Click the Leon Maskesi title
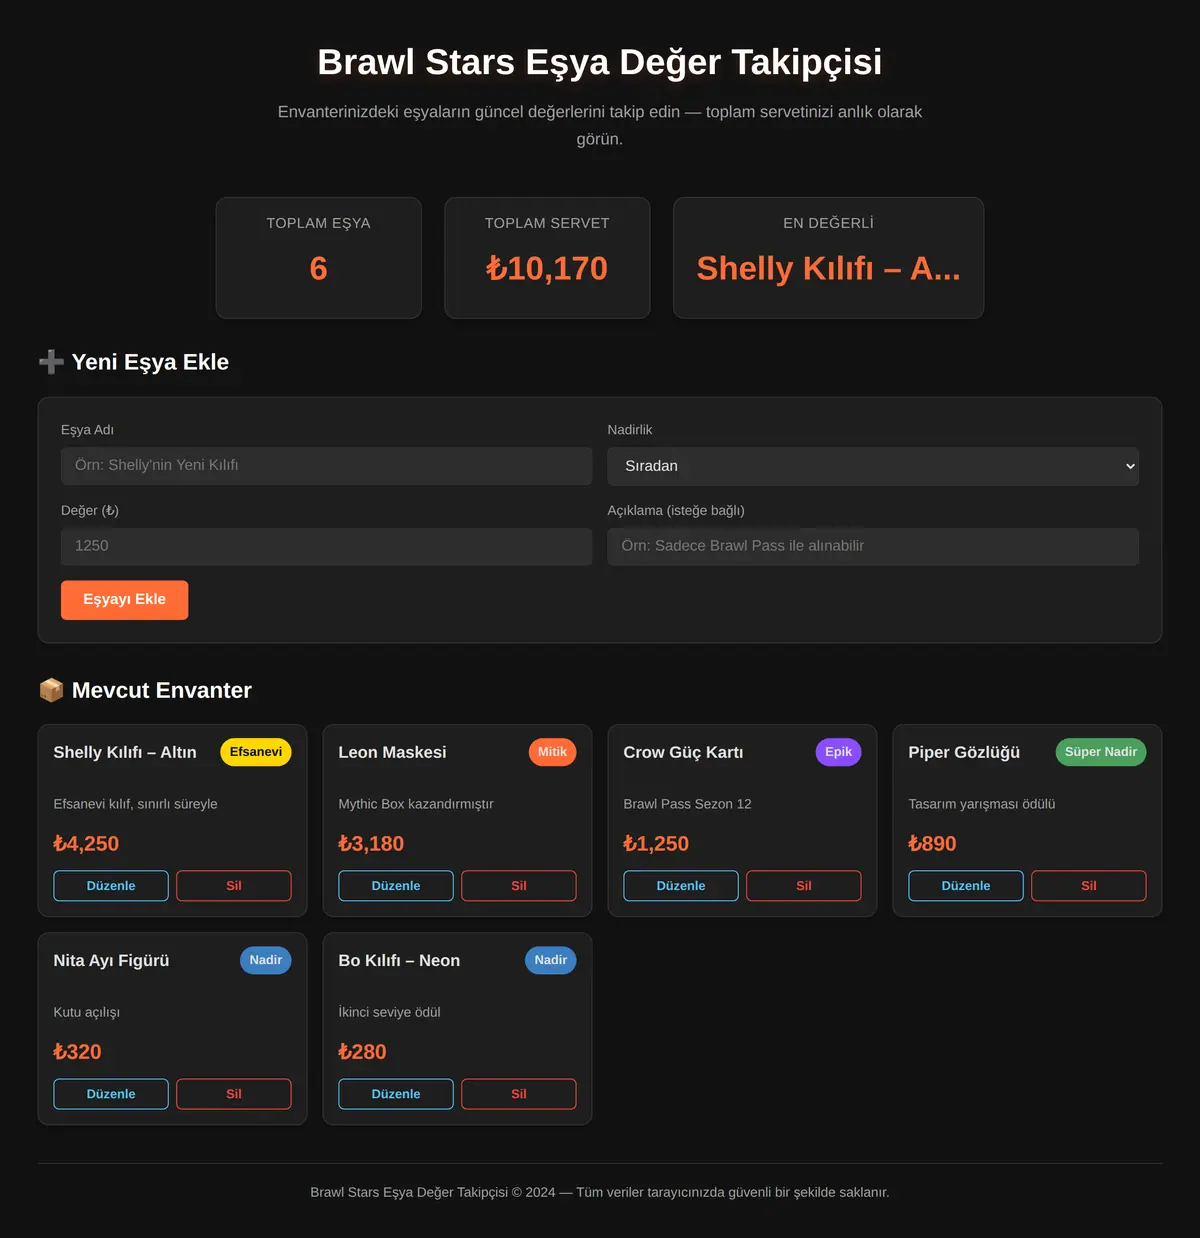The width and height of the screenshot is (1200, 1238). pyautogui.click(x=392, y=752)
